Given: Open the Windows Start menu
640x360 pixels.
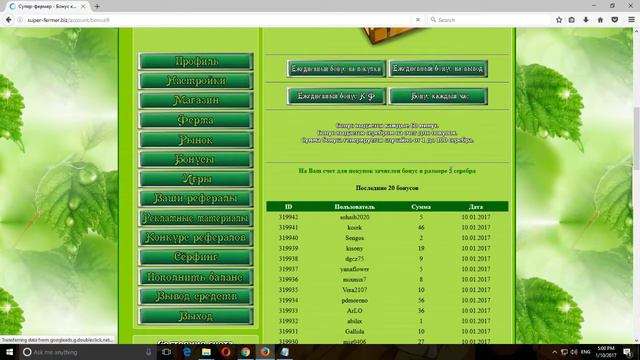Looking at the screenshot, I should click(9, 352).
